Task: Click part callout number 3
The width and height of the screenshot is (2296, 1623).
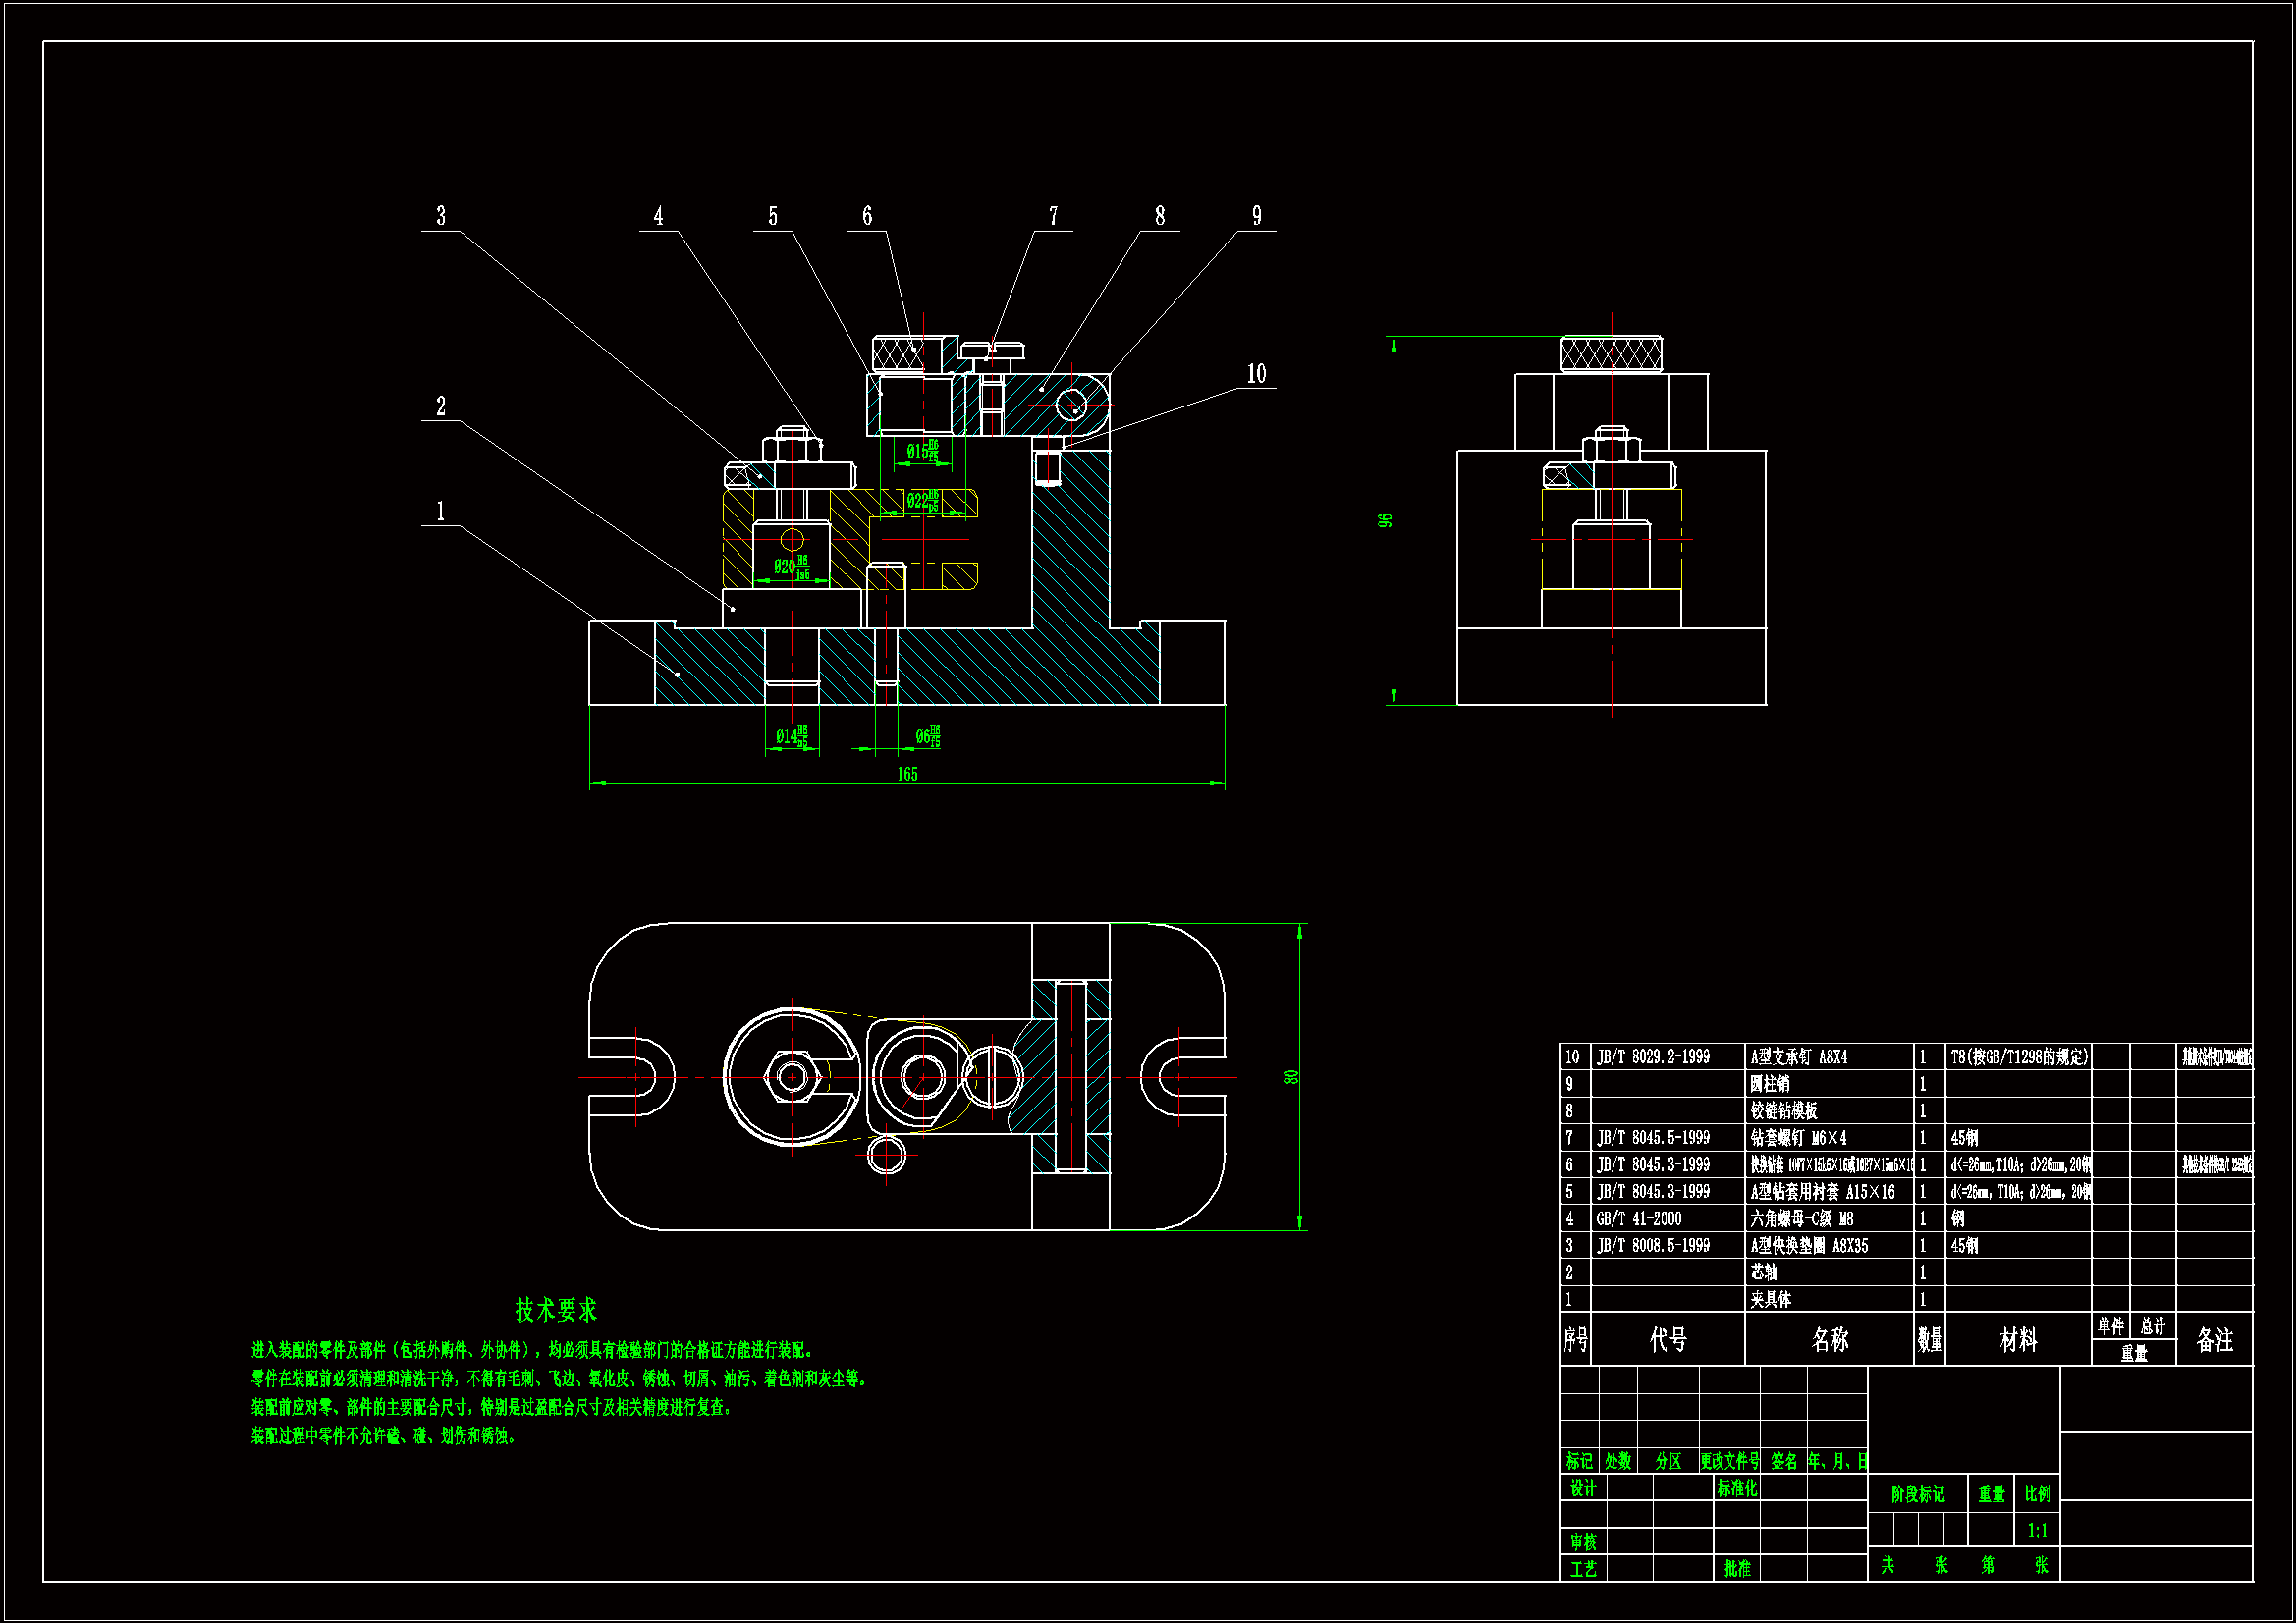Action: click(x=441, y=216)
